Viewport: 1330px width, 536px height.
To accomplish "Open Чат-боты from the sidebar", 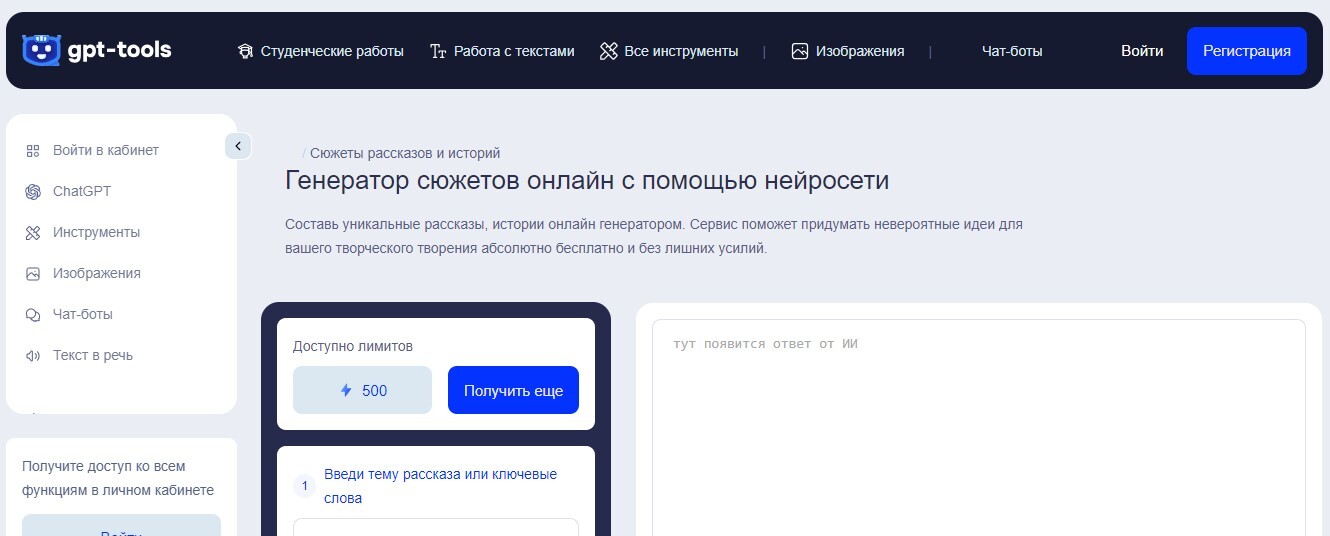I will [83, 314].
